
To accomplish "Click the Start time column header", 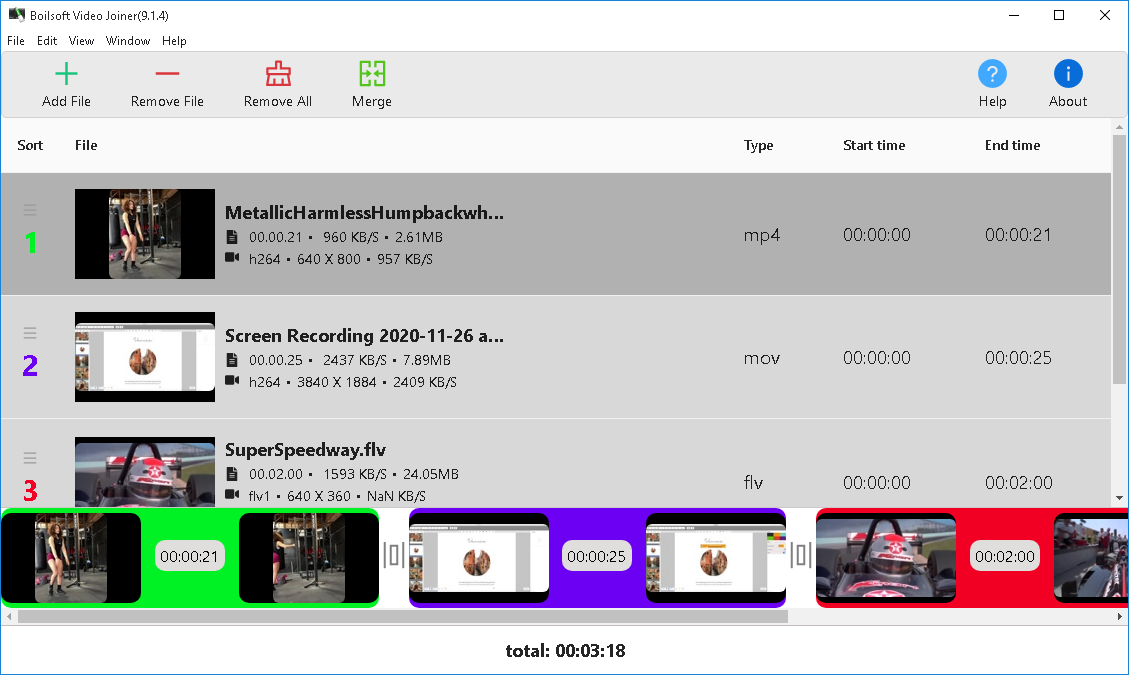I will (874, 146).
